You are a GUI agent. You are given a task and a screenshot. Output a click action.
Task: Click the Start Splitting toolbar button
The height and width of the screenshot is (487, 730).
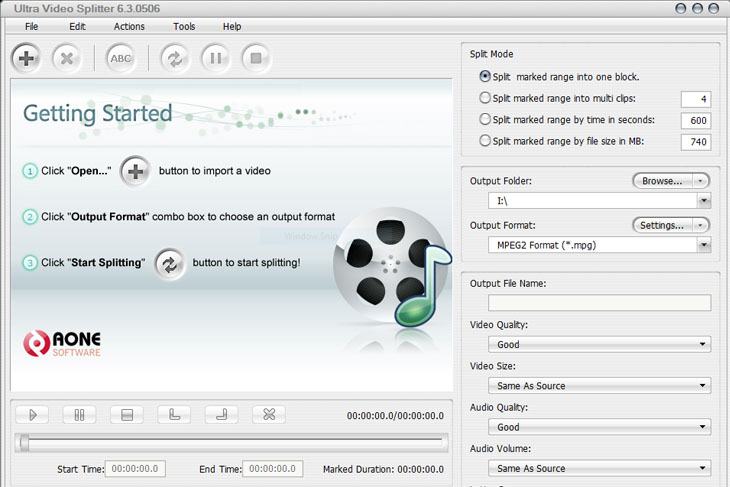tap(175, 58)
